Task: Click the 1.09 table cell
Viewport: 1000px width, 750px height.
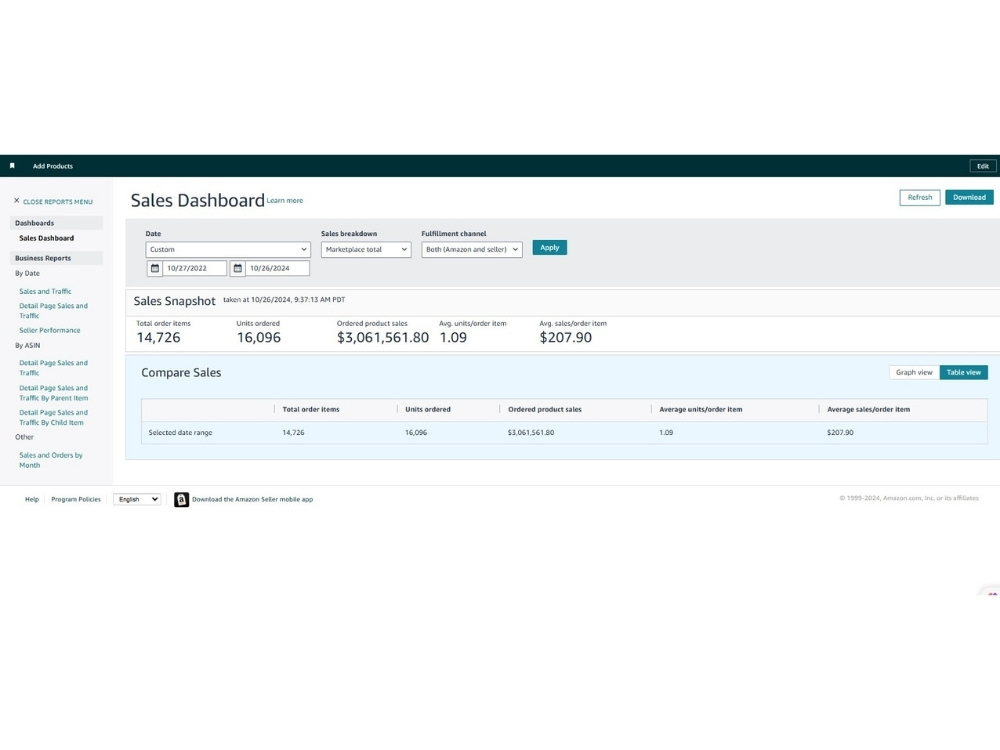Action: coord(666,432)
